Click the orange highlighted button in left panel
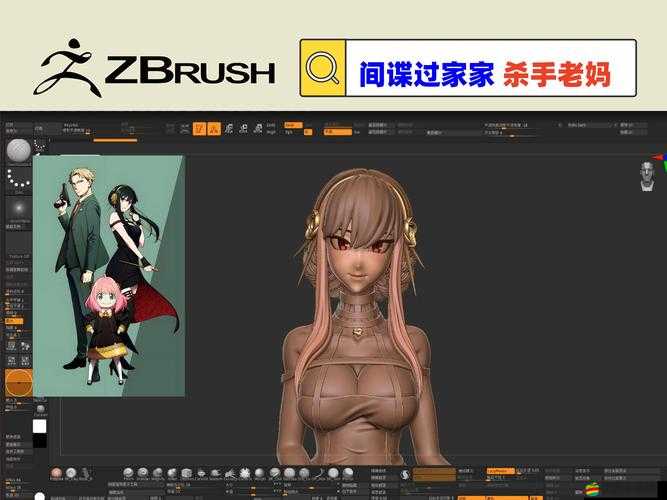Image resolution: width=667 pixels, height=500 pixels. click(14, 321)
